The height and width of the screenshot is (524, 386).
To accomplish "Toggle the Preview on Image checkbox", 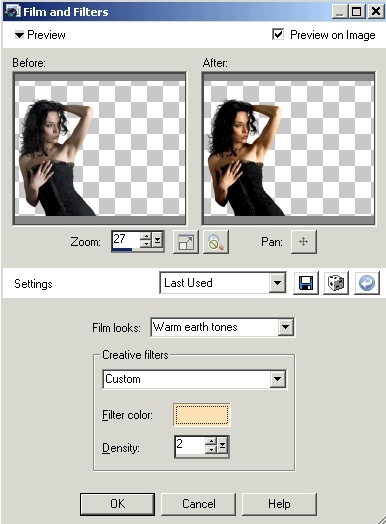I will 278,34.
